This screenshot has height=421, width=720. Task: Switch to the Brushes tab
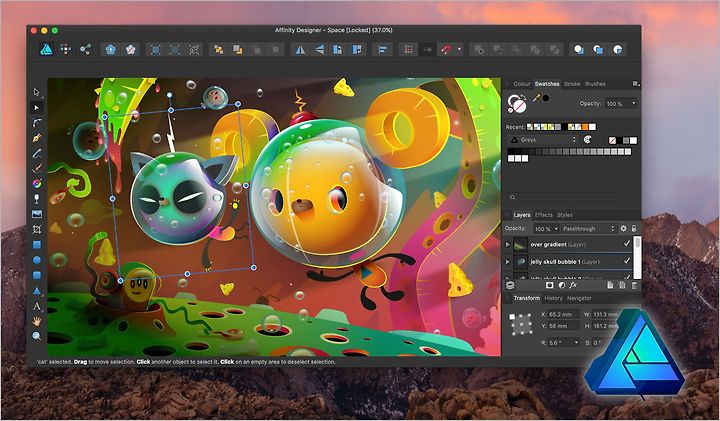click(595, 84)
